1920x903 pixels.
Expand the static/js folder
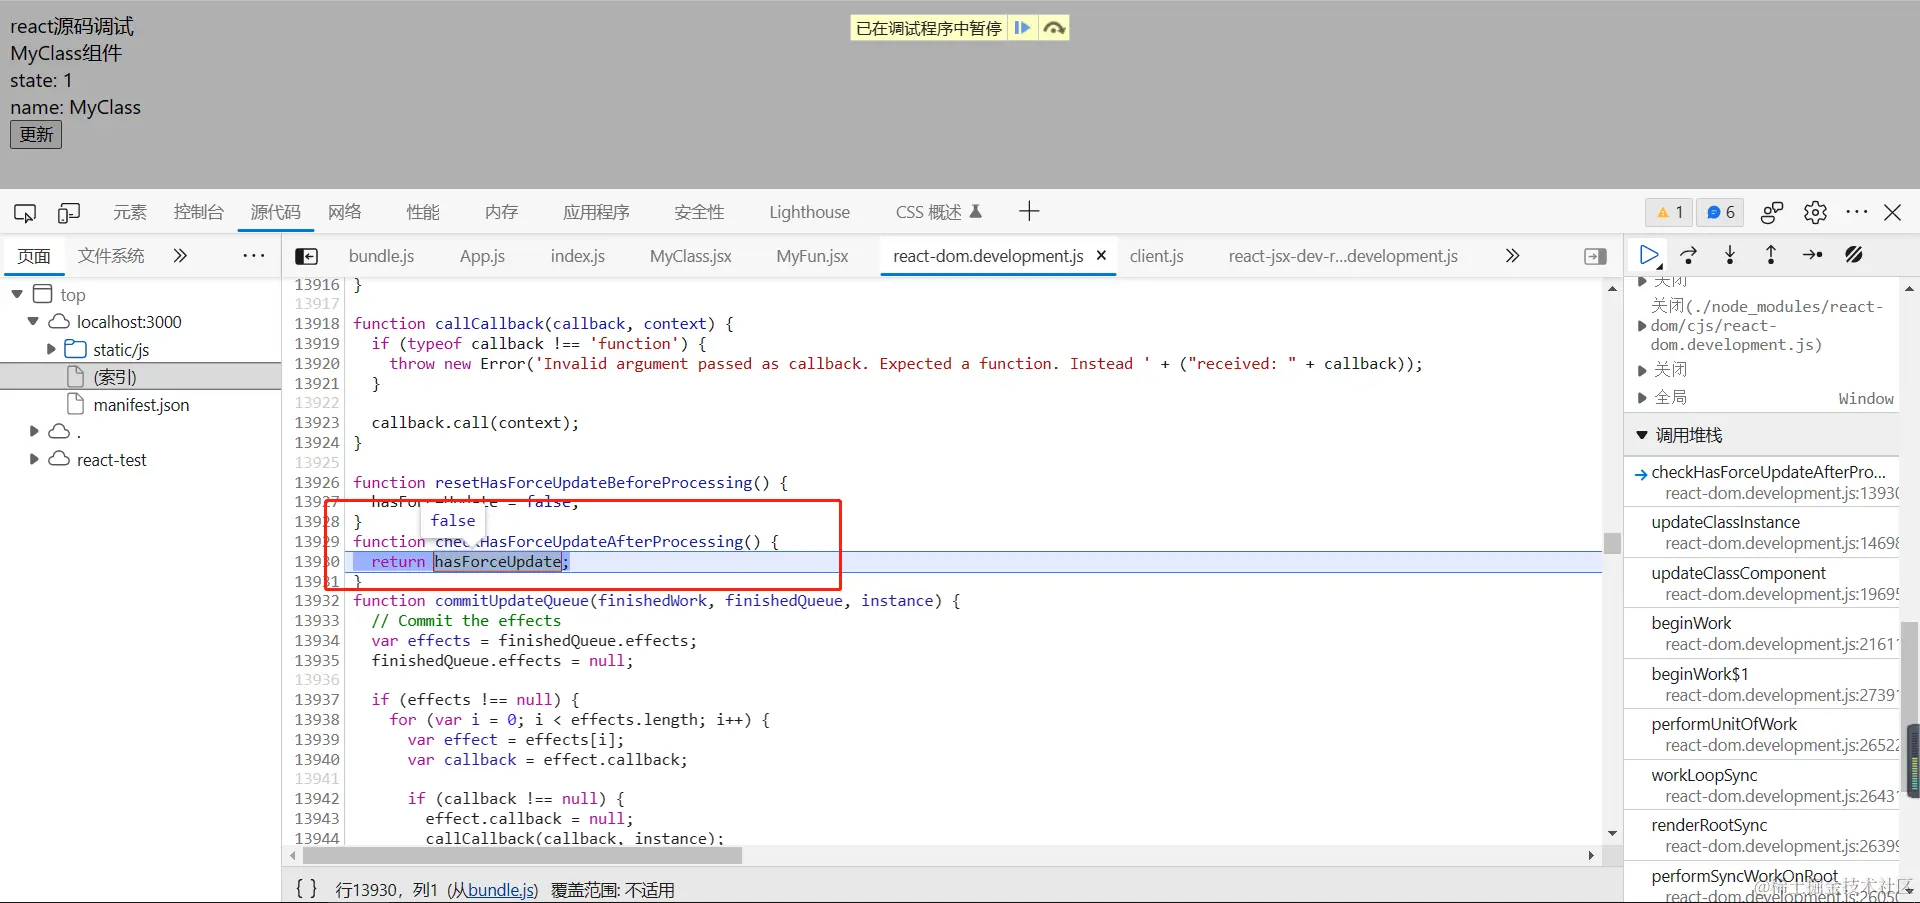click(51, 349)
